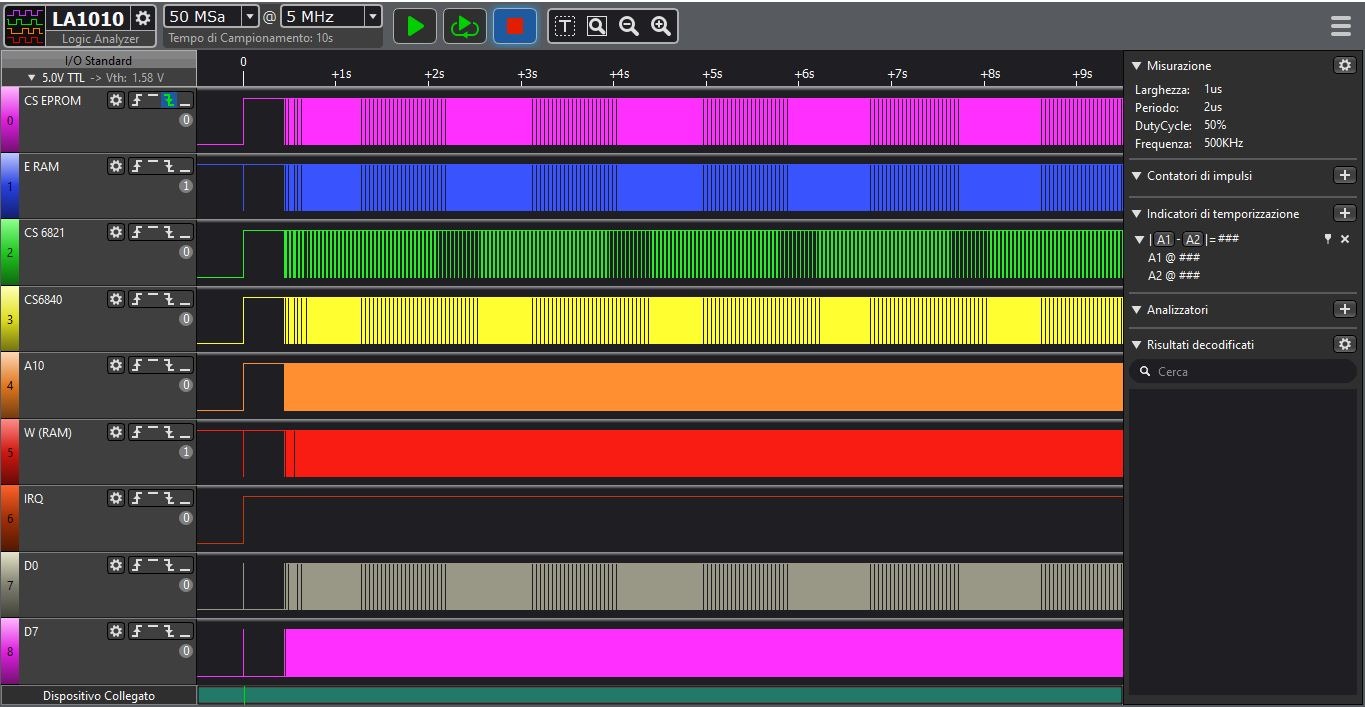Add a new protocol analyzer in Analizzatori
Viewport: 1365px width, 707px height.
click(1345, 309)
